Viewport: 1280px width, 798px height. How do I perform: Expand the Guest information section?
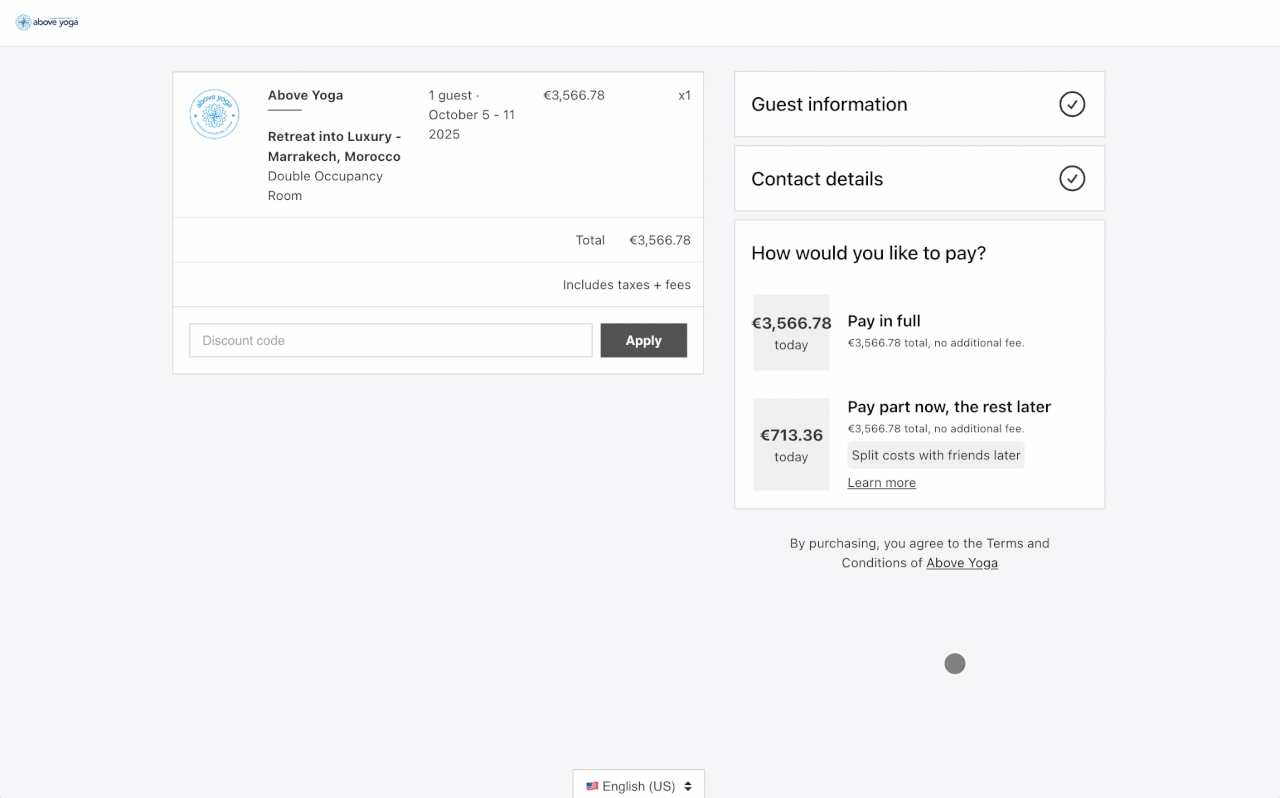(x=829, y=104)
